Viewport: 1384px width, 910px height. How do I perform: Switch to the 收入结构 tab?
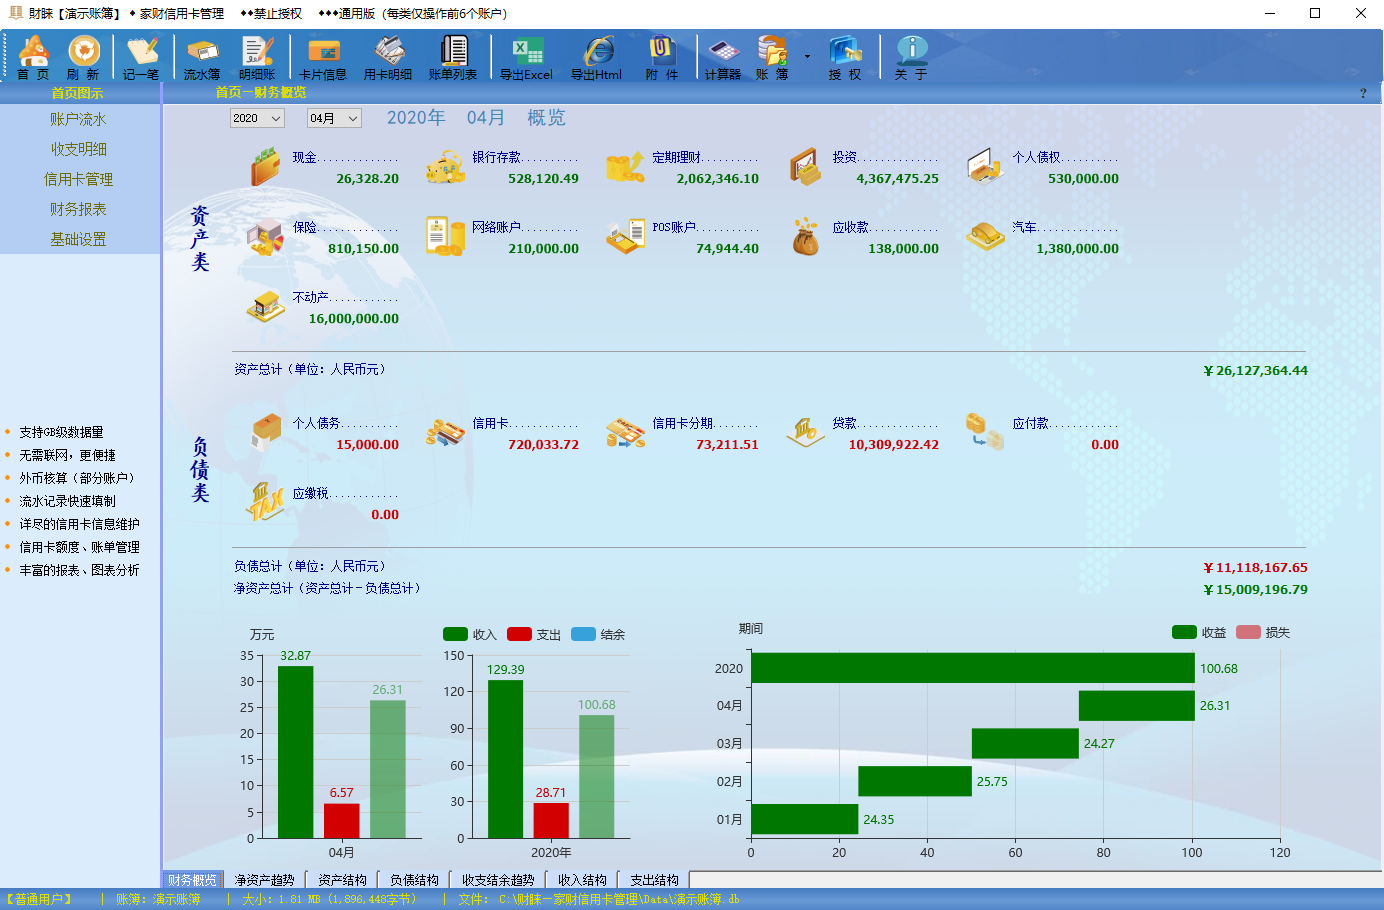(x=582, y=880)
